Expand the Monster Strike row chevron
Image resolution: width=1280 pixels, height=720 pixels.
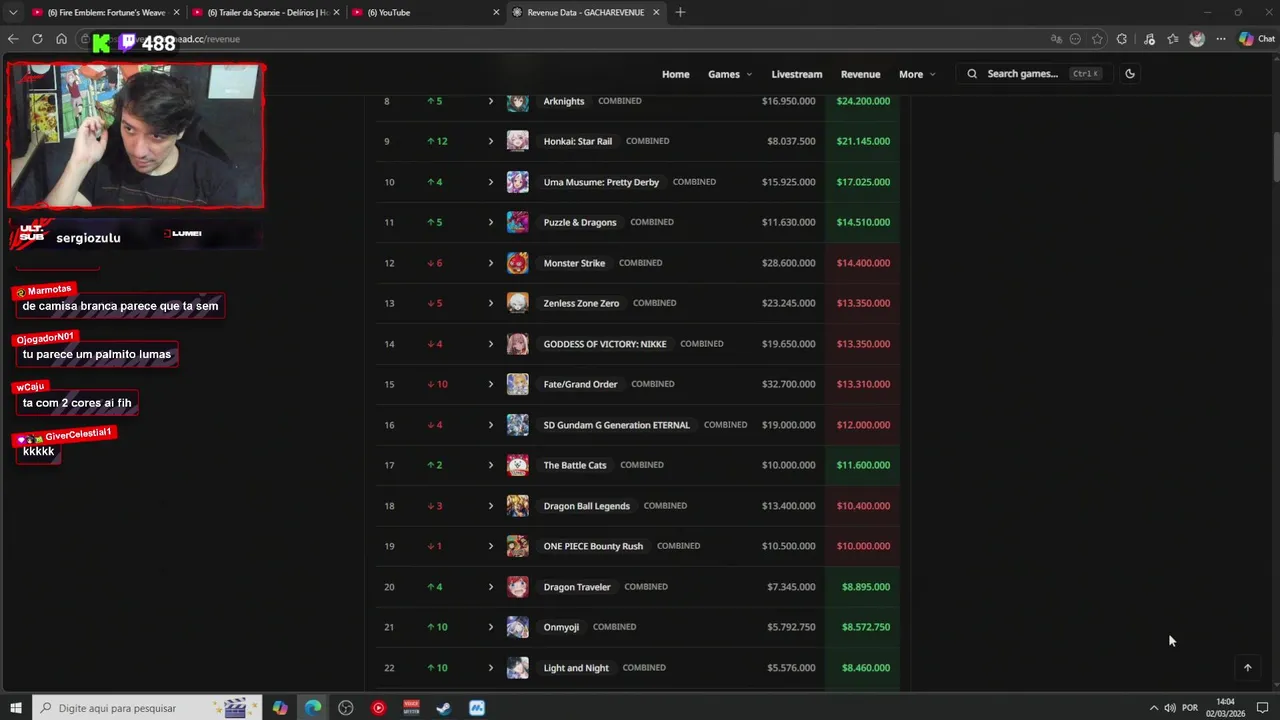point(491,263)
